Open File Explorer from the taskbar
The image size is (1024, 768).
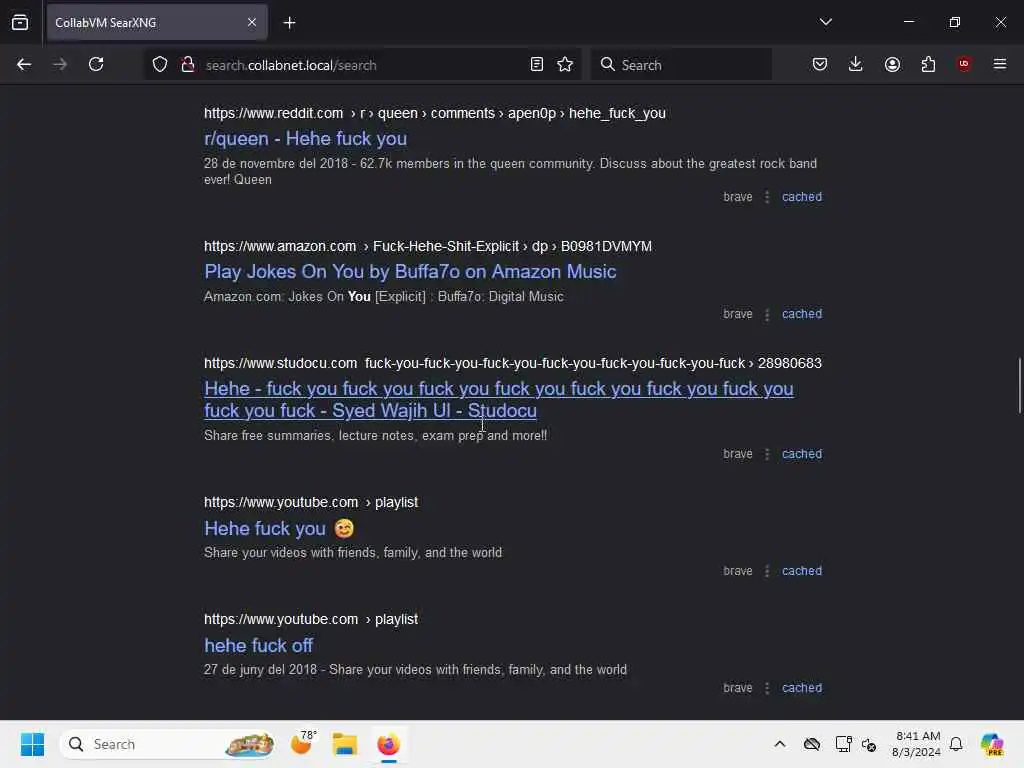(x=344, y=744)
